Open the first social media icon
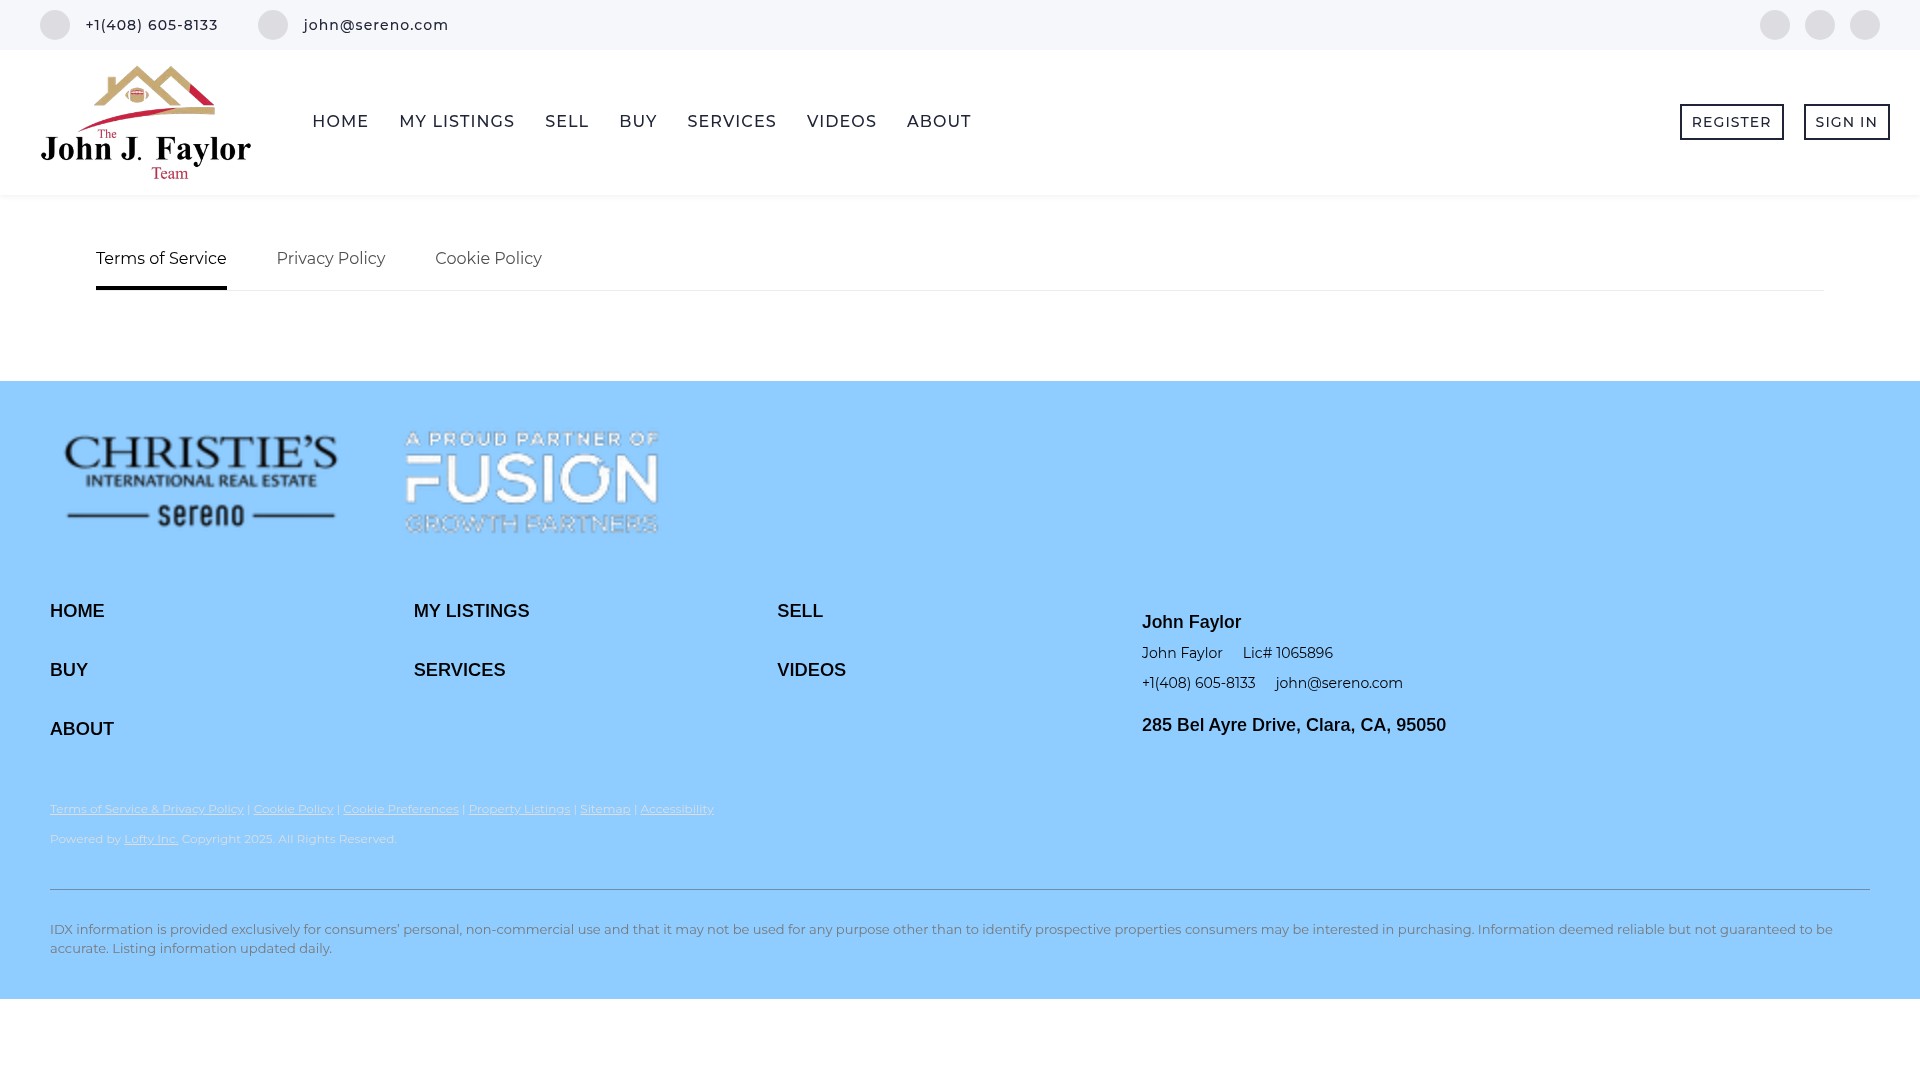The image size is (1920, 1080). point(1775,25)
